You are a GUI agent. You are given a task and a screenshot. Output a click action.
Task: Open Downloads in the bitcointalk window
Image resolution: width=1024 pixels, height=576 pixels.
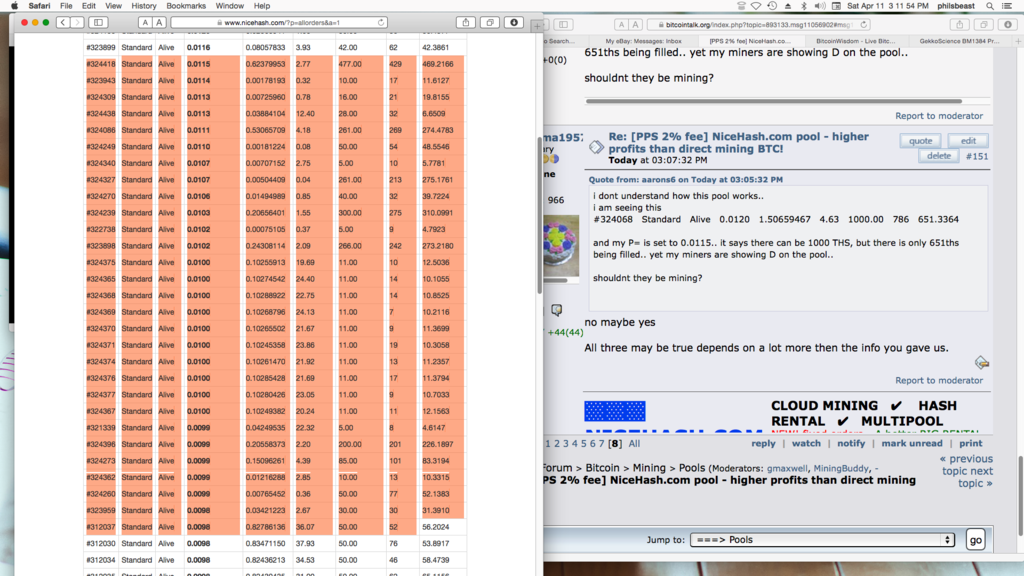[1008, 24]
